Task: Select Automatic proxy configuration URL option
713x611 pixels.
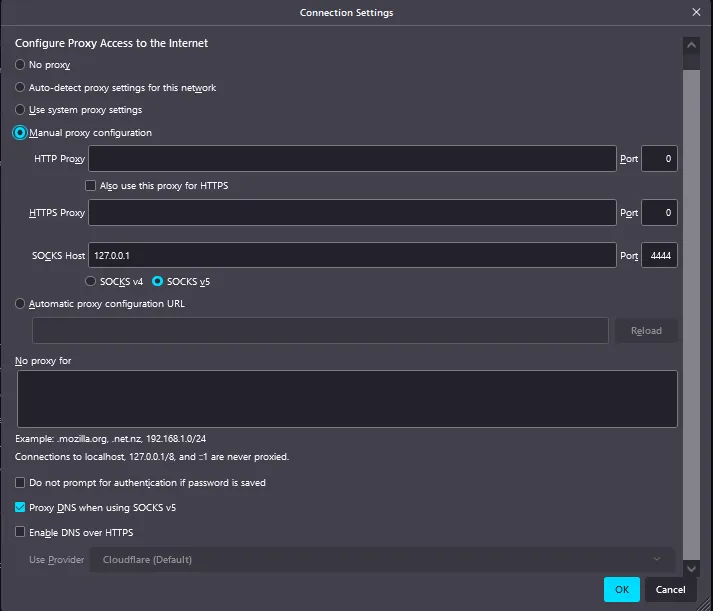Action: pyautogui.click(x=20, y=304)
